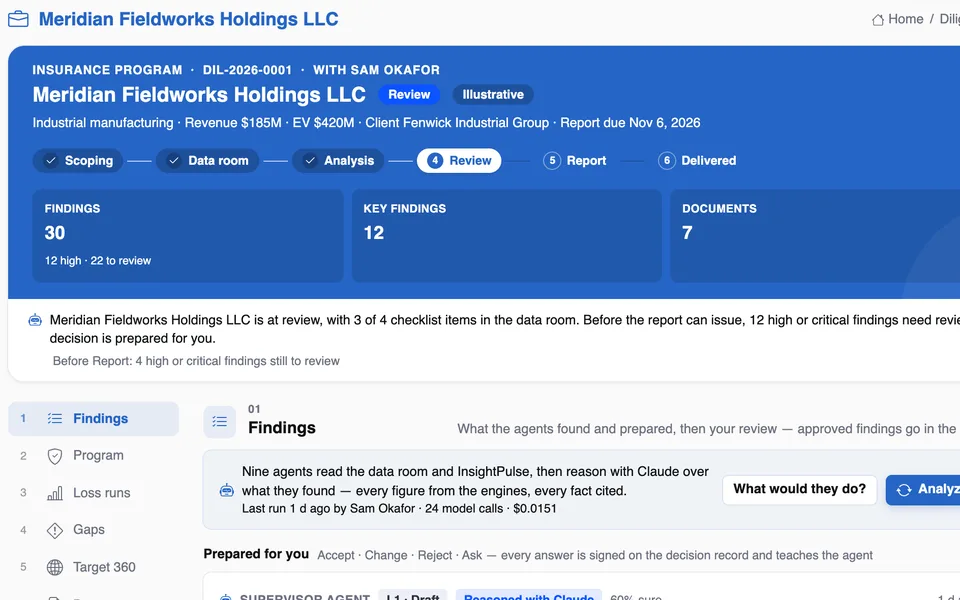Image resolution: width=960 pixels, height=600 pixels.
Task: Click the robot icon beside the review status summary
Action: click(35, 320)
